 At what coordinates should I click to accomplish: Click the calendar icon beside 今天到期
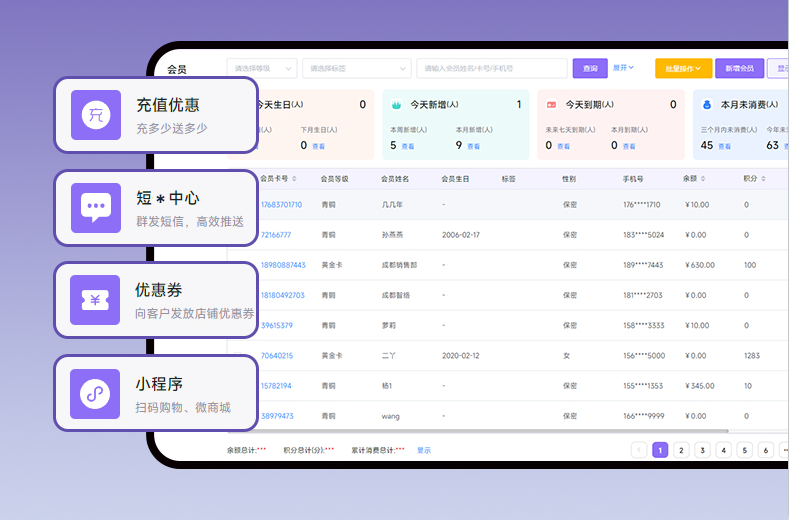551,104
